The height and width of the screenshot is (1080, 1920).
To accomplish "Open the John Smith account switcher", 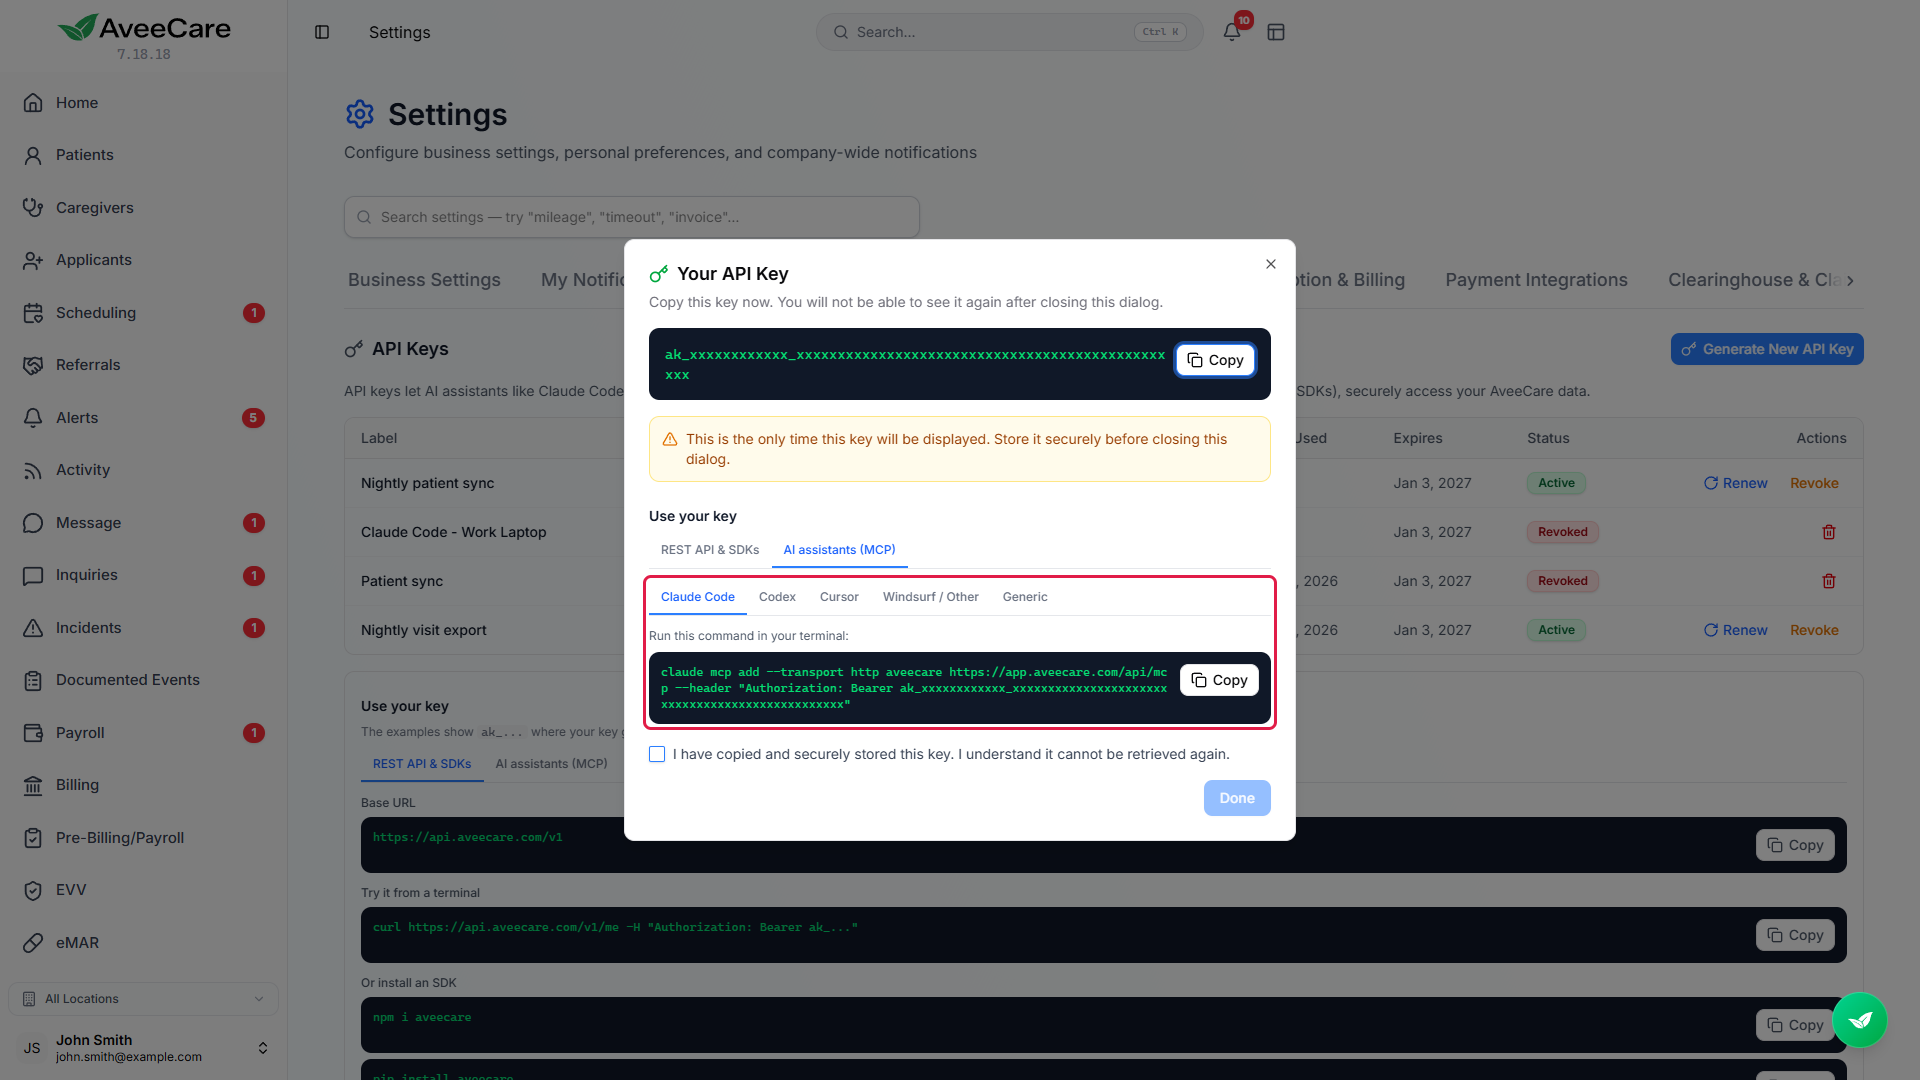I will (x=143, y=1047).
